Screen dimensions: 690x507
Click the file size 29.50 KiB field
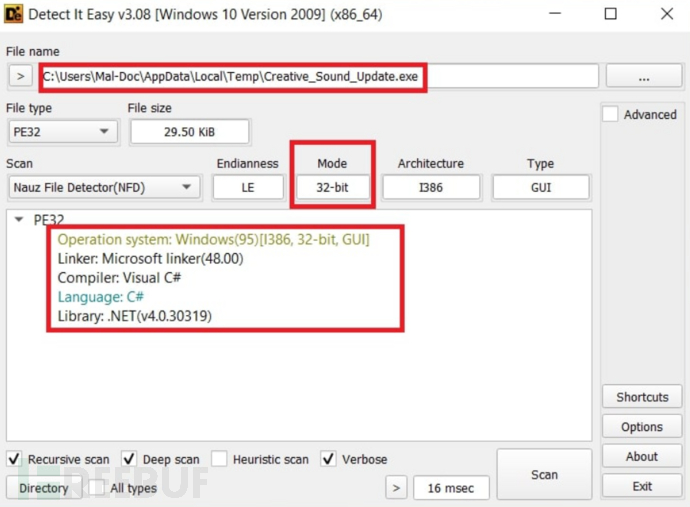(190, 132)
